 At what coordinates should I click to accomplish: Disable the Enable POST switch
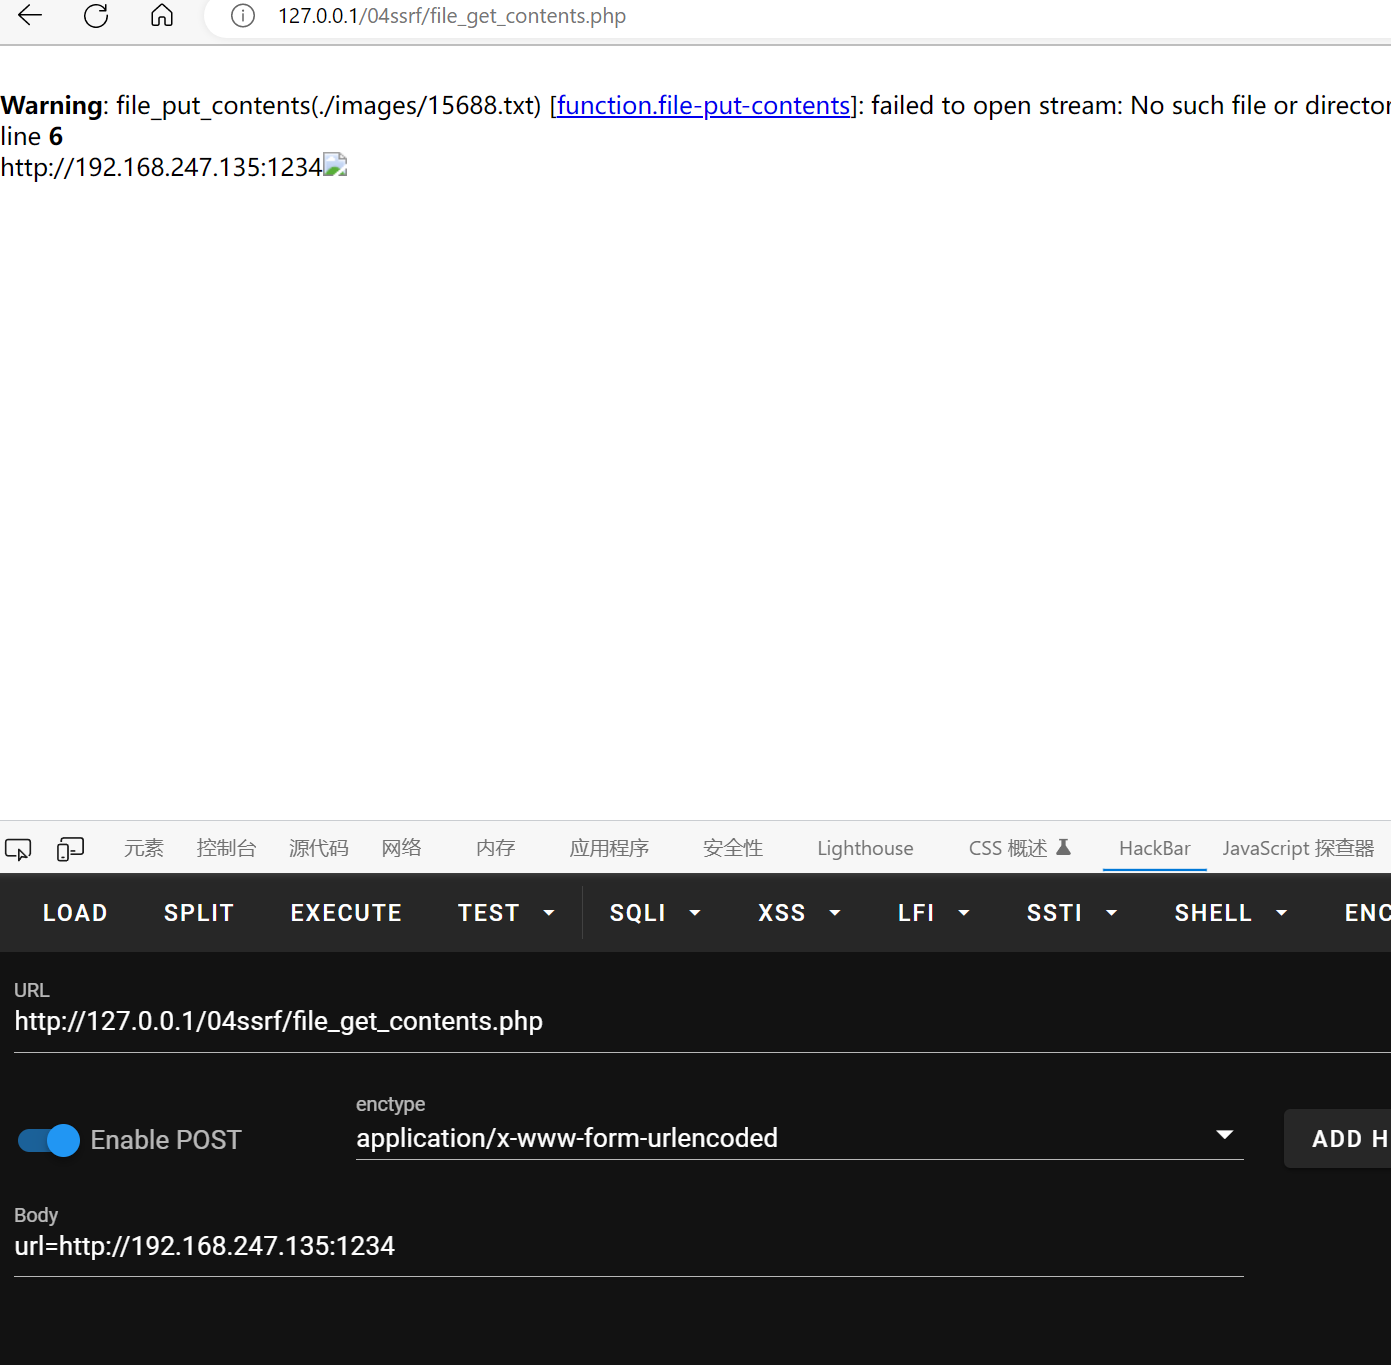(x=49, y=1140)
